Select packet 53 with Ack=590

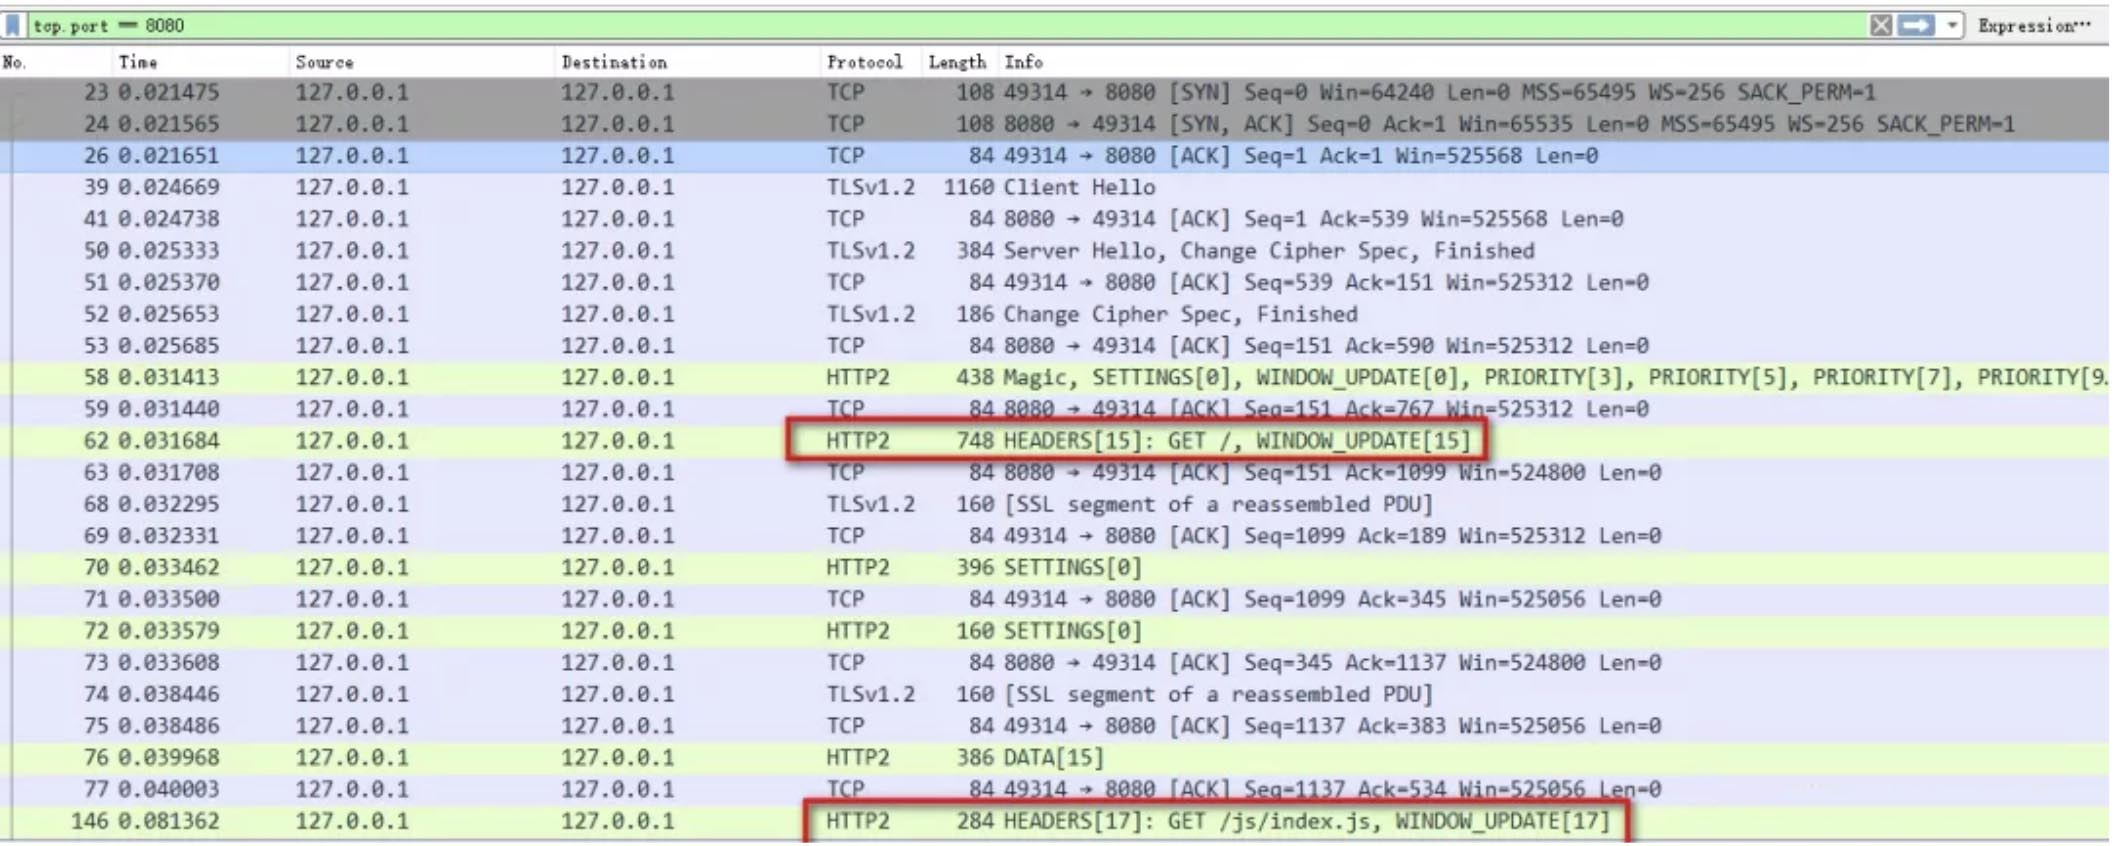tap(1055, 346)
